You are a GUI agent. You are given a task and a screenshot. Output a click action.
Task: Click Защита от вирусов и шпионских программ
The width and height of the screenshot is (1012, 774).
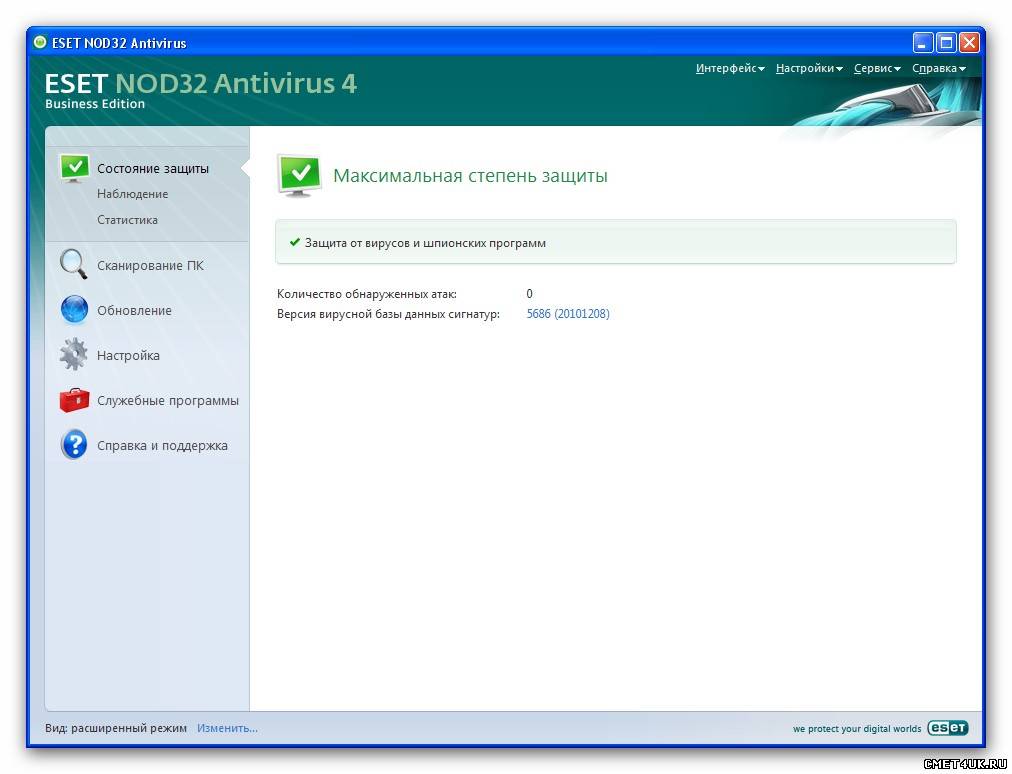click(425, 243)
